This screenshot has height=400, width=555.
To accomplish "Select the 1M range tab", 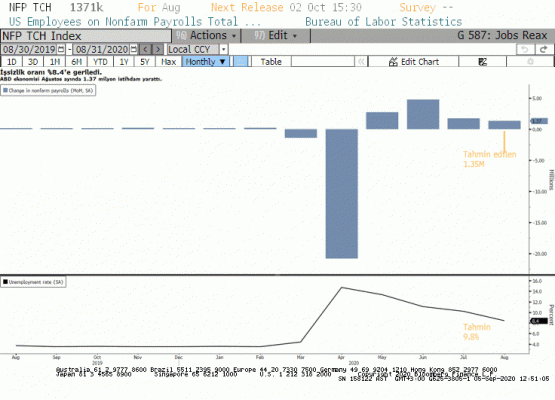I will click(55, 62).
